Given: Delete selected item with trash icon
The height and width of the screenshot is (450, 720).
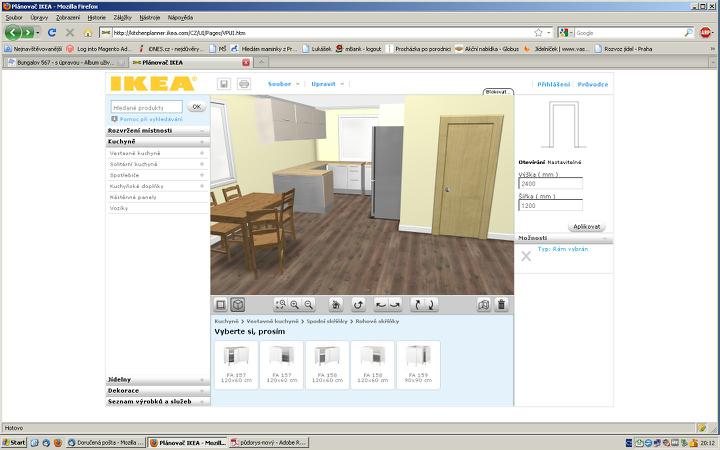Looking at the screenshot, I should coord(501,304).
